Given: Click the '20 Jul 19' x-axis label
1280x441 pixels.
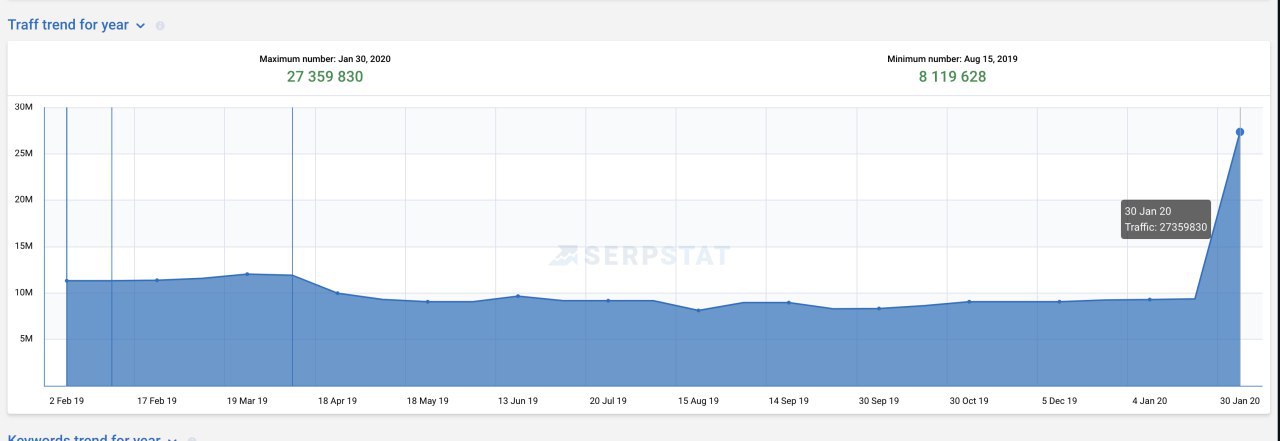Looking at the screenshot, I should [x=608, y=401].
